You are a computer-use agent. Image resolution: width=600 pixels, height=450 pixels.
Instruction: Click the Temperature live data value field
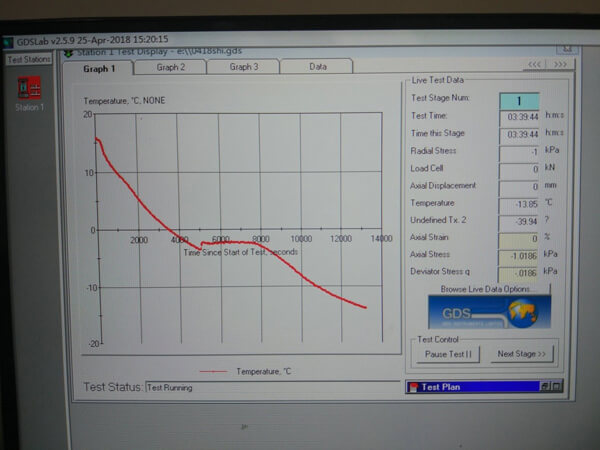[518, 203]
